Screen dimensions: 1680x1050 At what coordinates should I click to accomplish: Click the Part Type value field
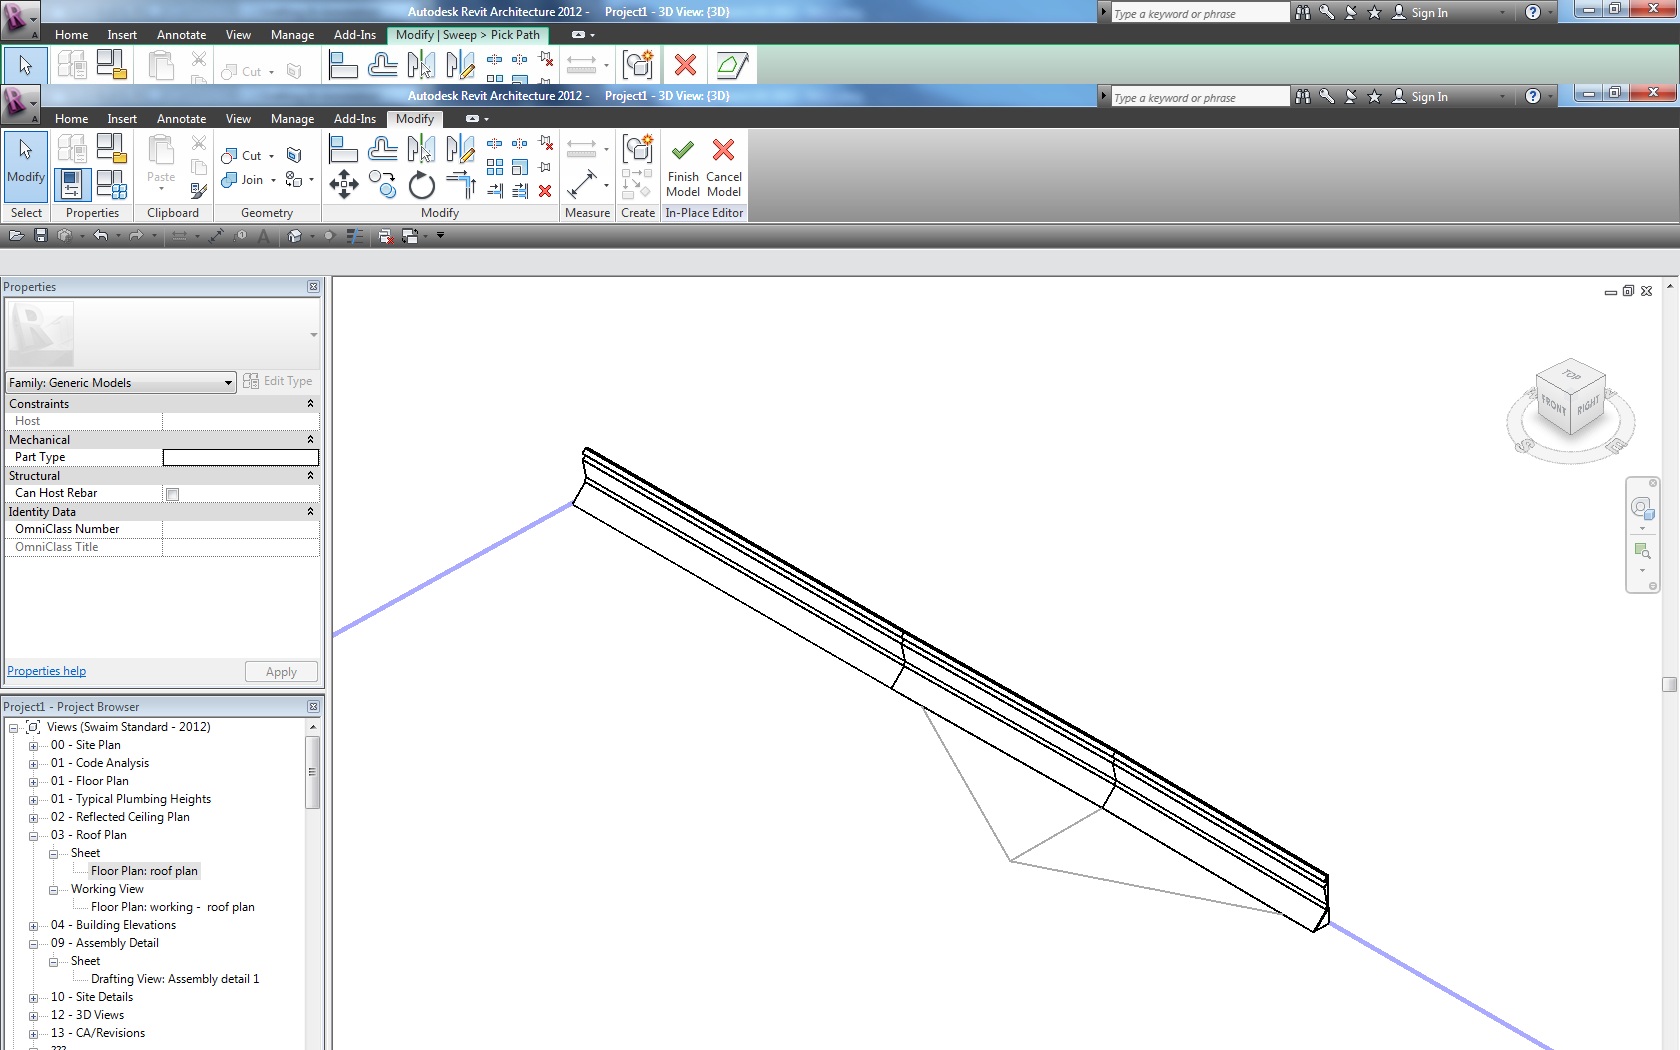[x=240, y=457]
